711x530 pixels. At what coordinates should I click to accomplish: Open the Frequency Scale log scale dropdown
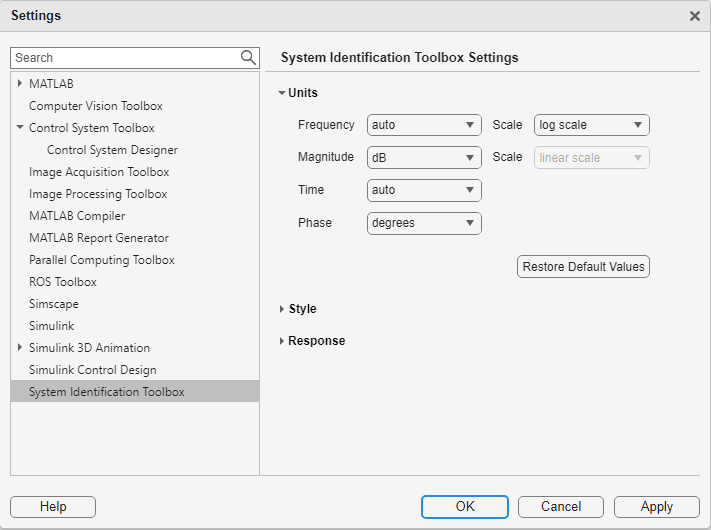591,125
